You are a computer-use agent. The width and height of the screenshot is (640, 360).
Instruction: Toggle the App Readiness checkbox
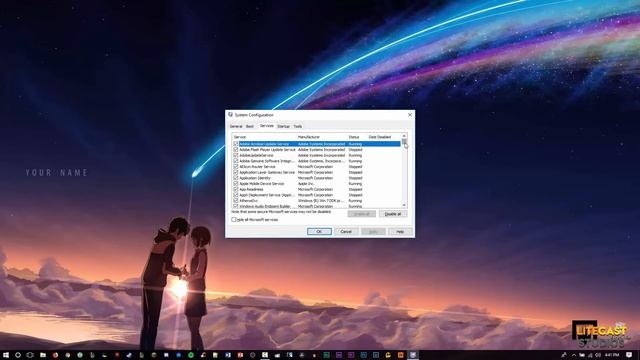tap(236, 189)
